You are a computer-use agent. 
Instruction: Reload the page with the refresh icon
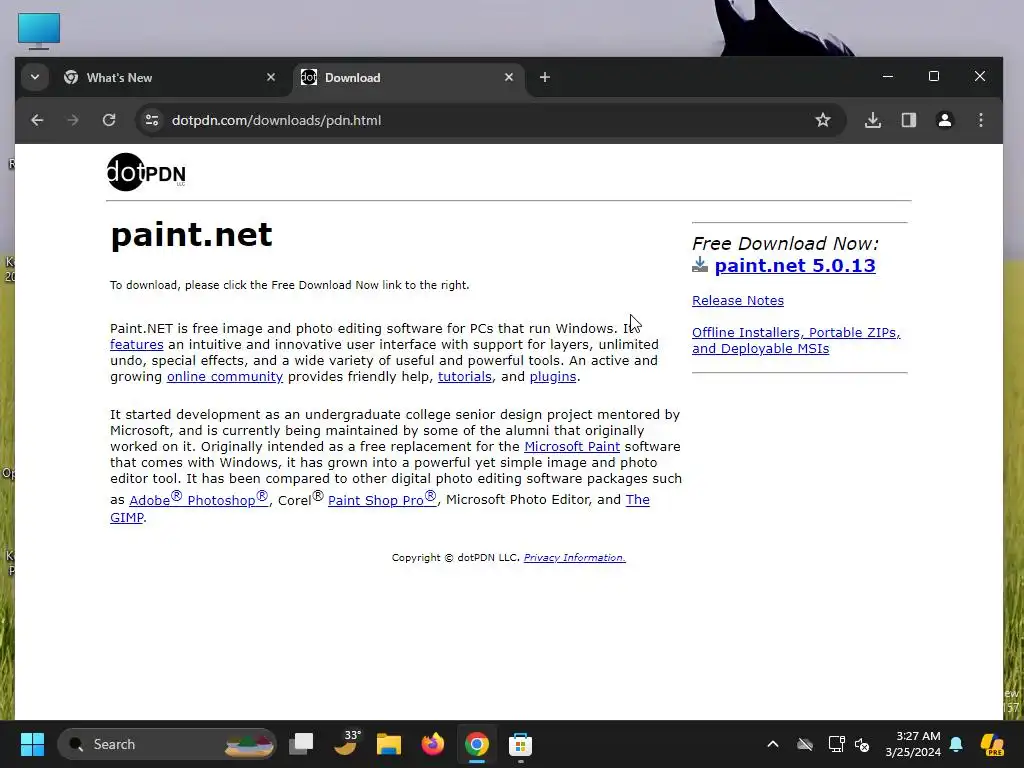(x=109, y=120)
